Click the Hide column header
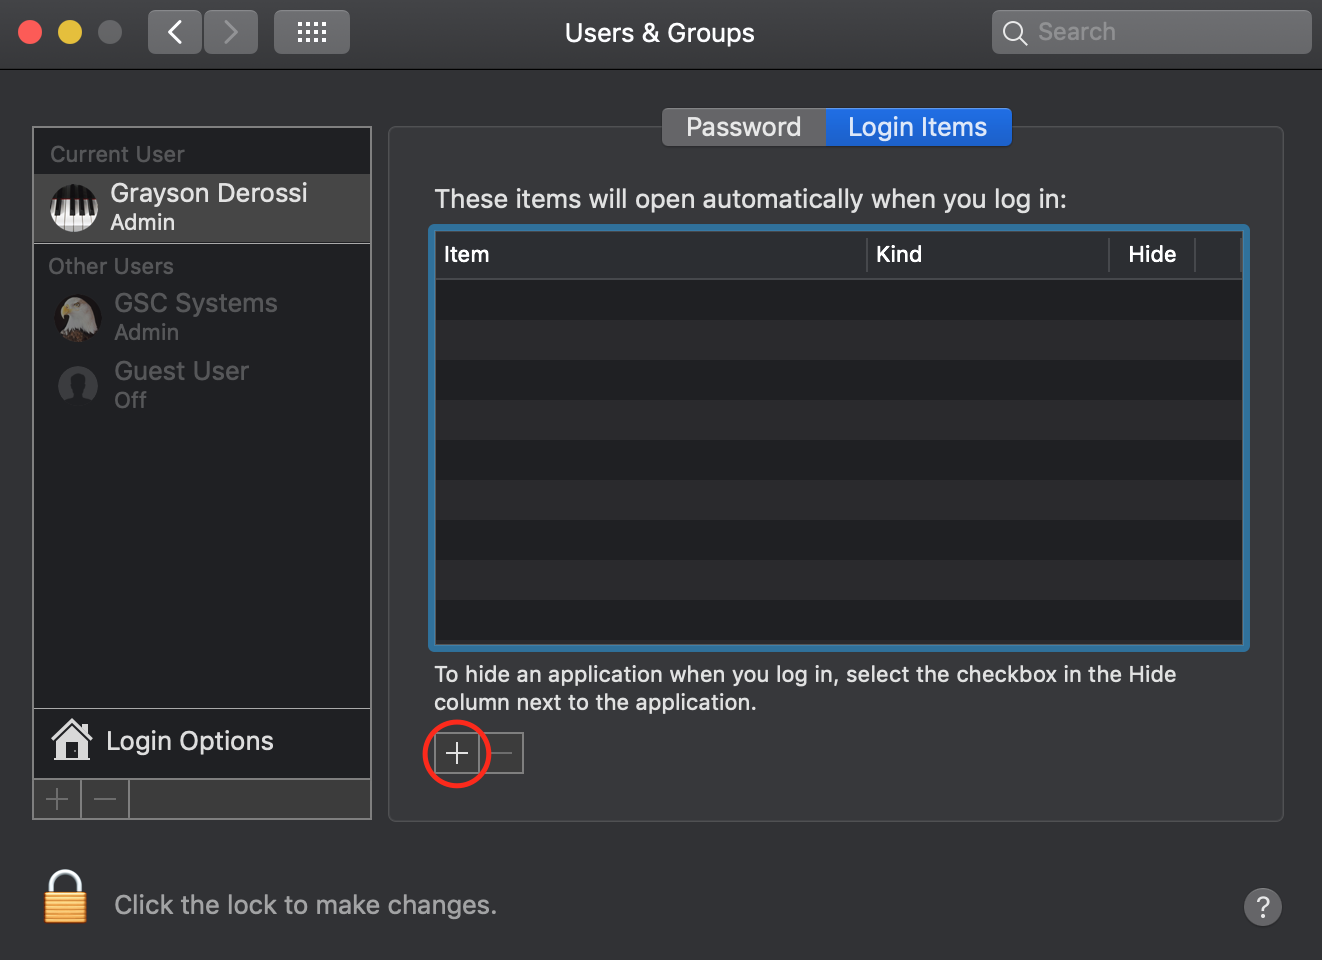Screen dimensions: 1322x960 pos(1152,254)
